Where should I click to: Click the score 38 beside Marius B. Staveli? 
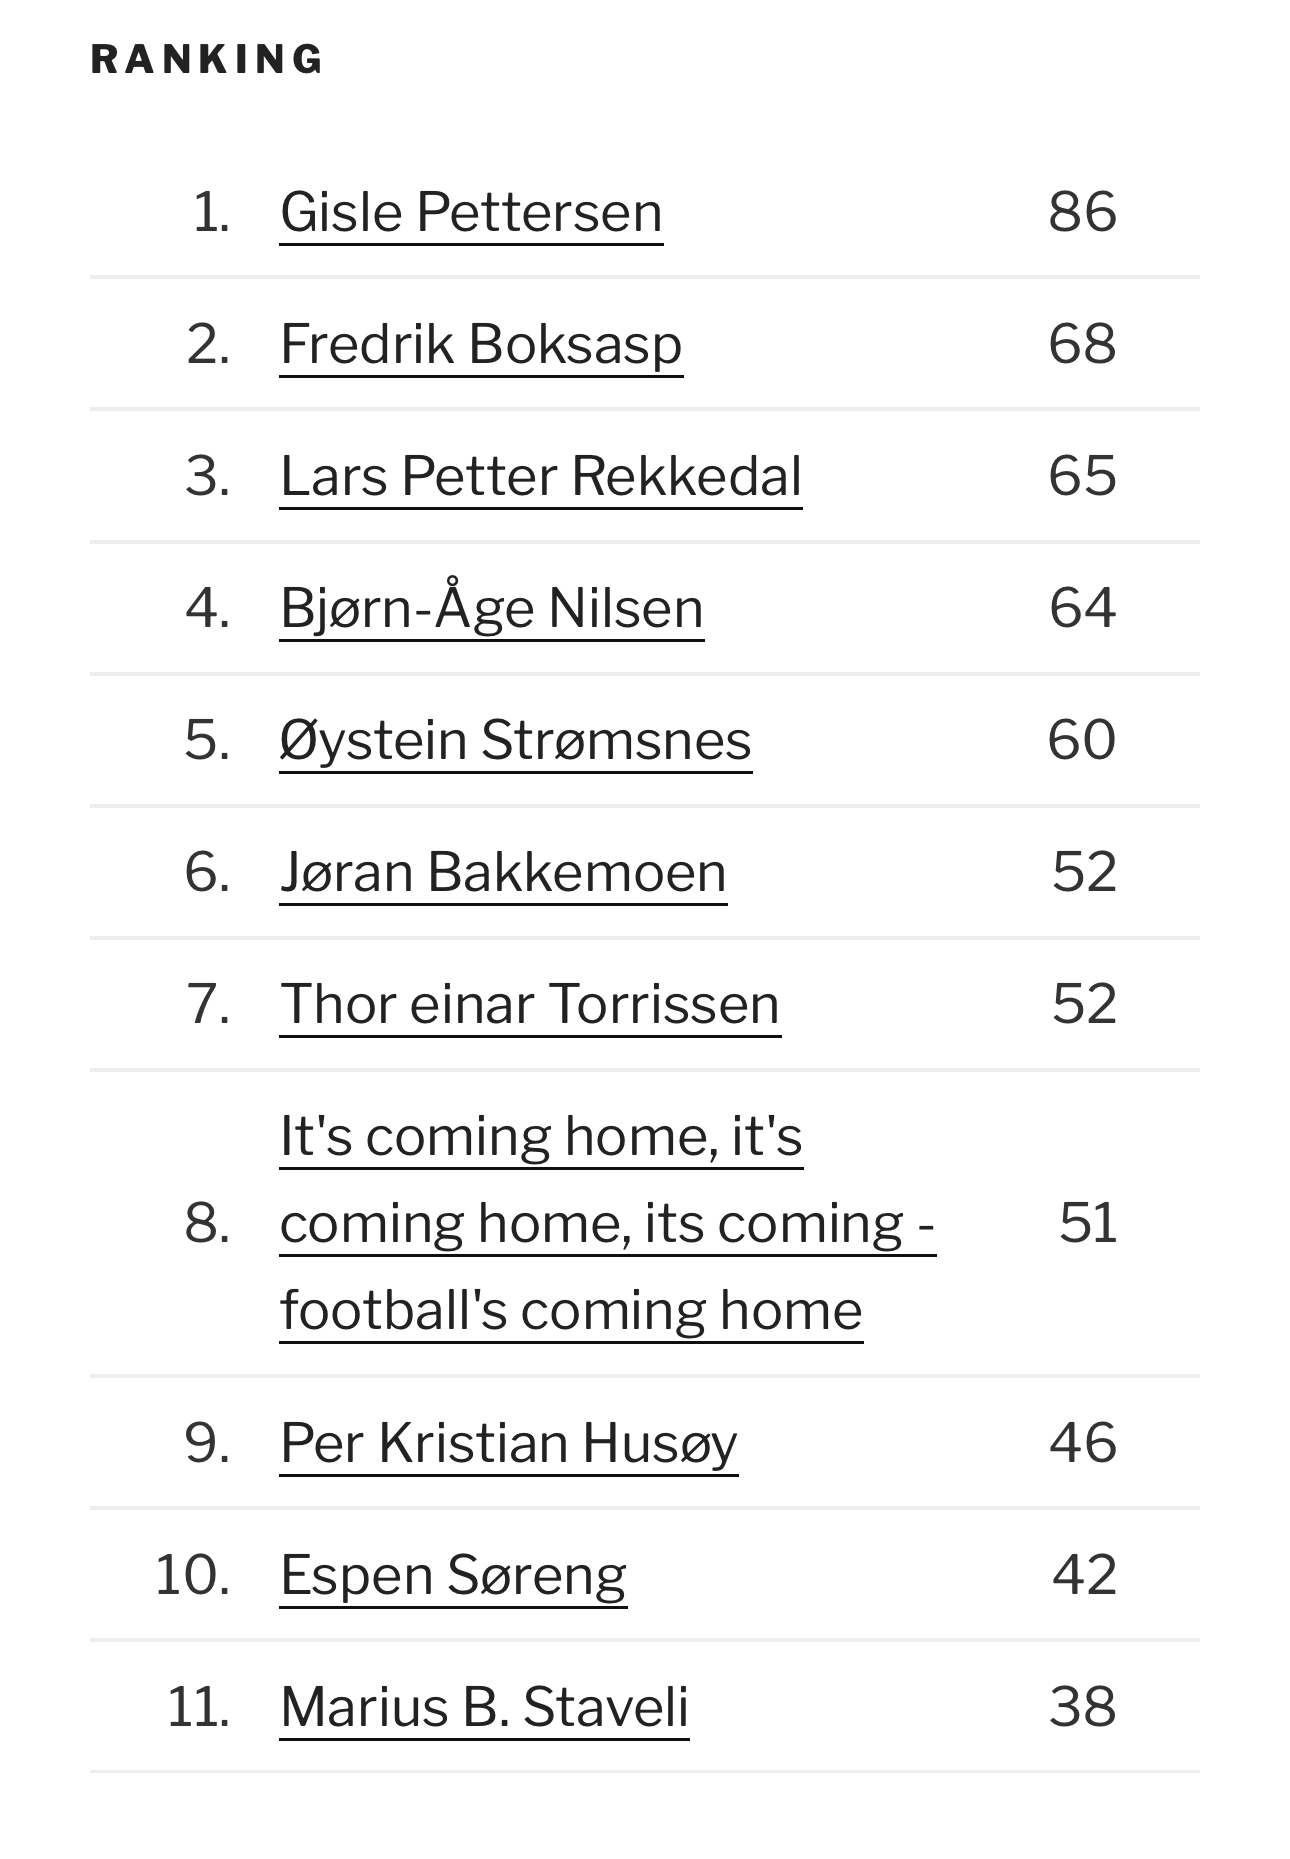coord(1082,1707)
